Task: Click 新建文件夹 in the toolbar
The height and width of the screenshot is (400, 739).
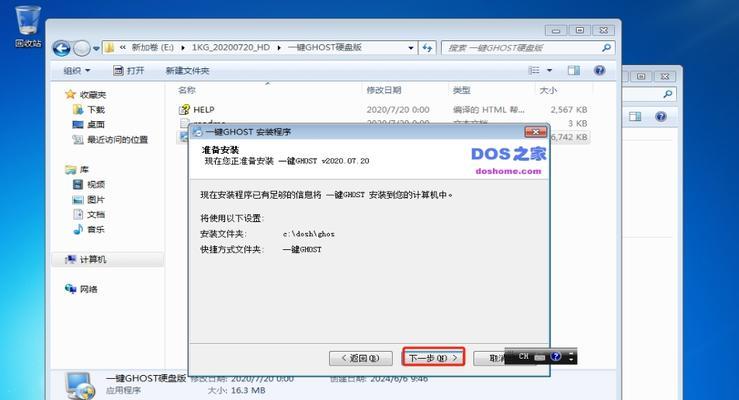Action: point(188,71)
